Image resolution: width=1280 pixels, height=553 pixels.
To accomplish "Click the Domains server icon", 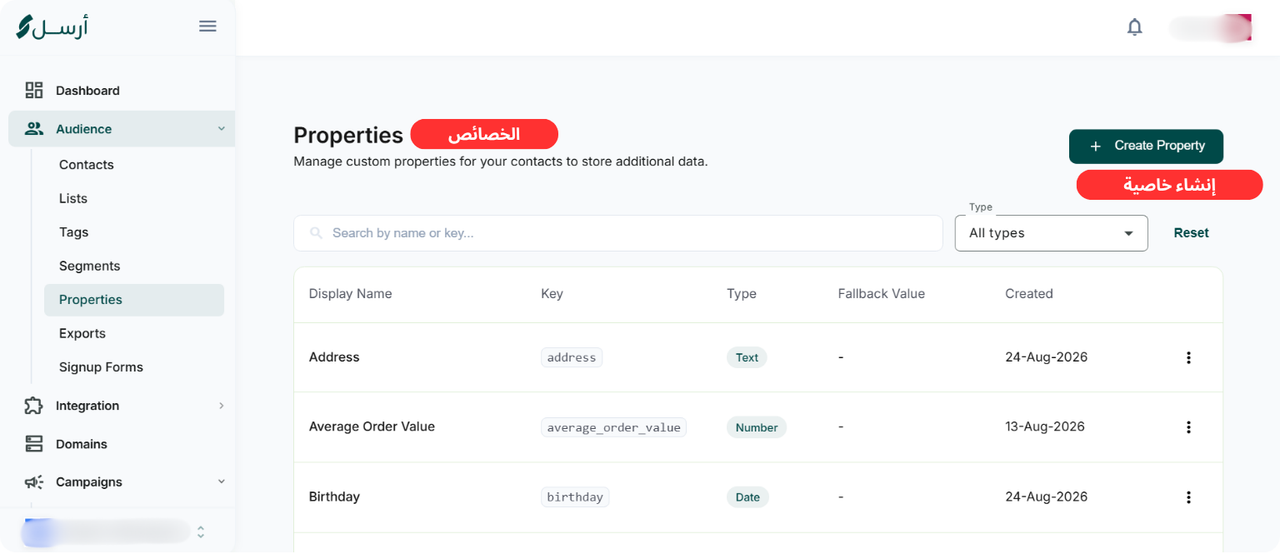I will click(x=34, y=444).
